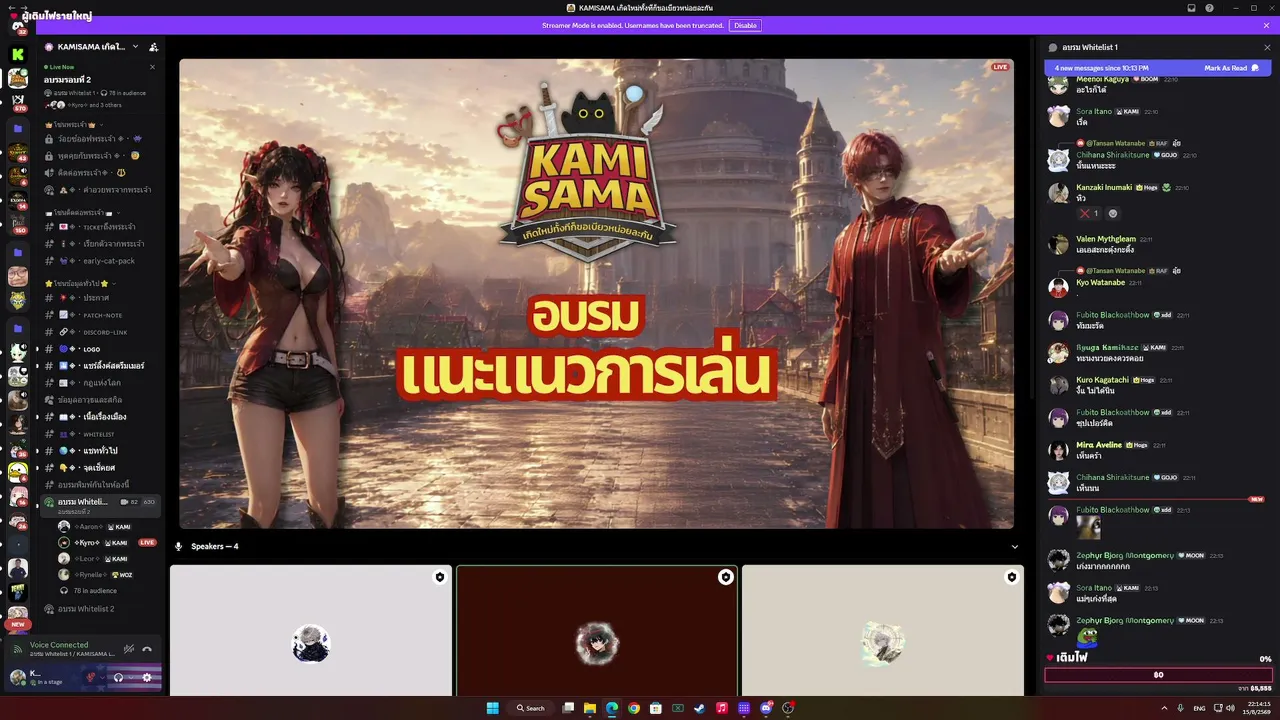
Task: Click the third speaker tile's badge icon
Action: coord(1011,577)
